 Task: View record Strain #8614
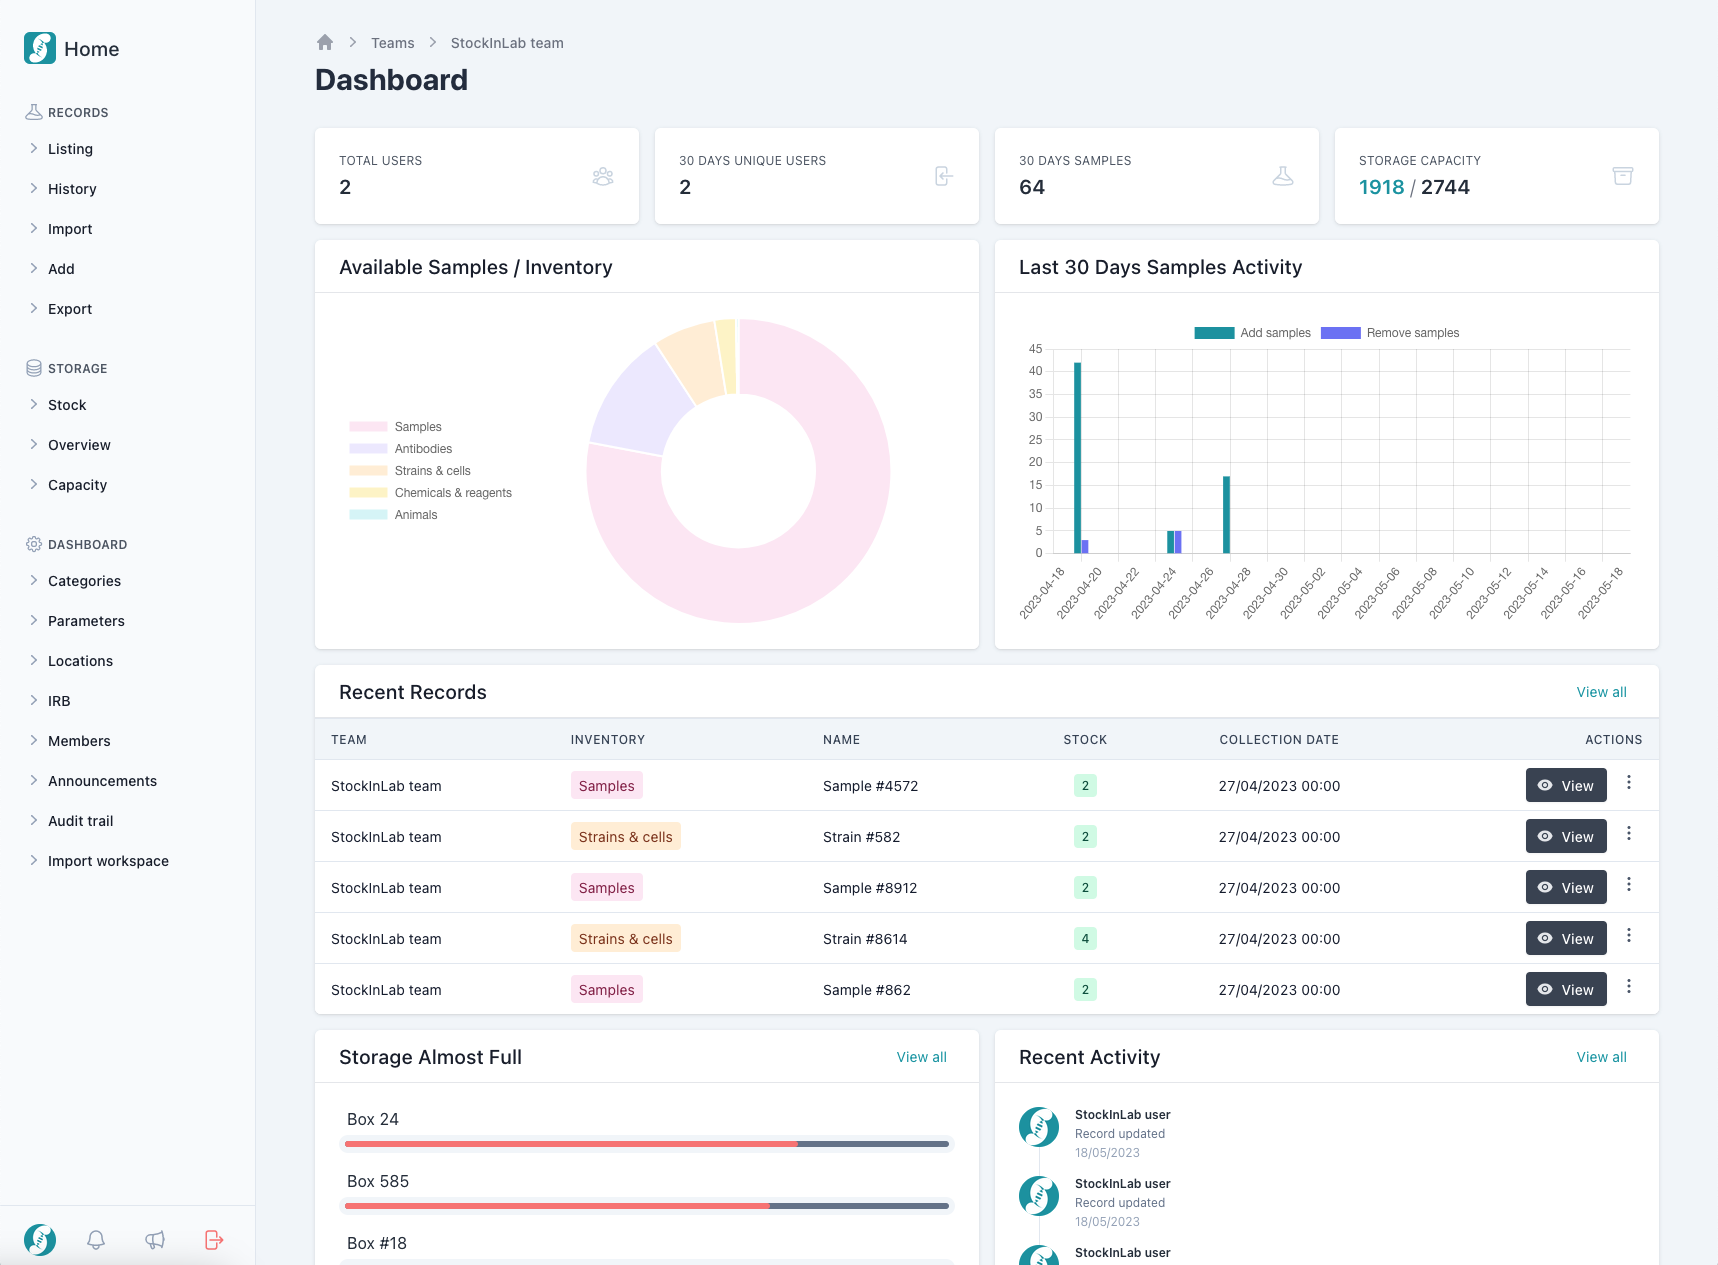pos(1566,938)
